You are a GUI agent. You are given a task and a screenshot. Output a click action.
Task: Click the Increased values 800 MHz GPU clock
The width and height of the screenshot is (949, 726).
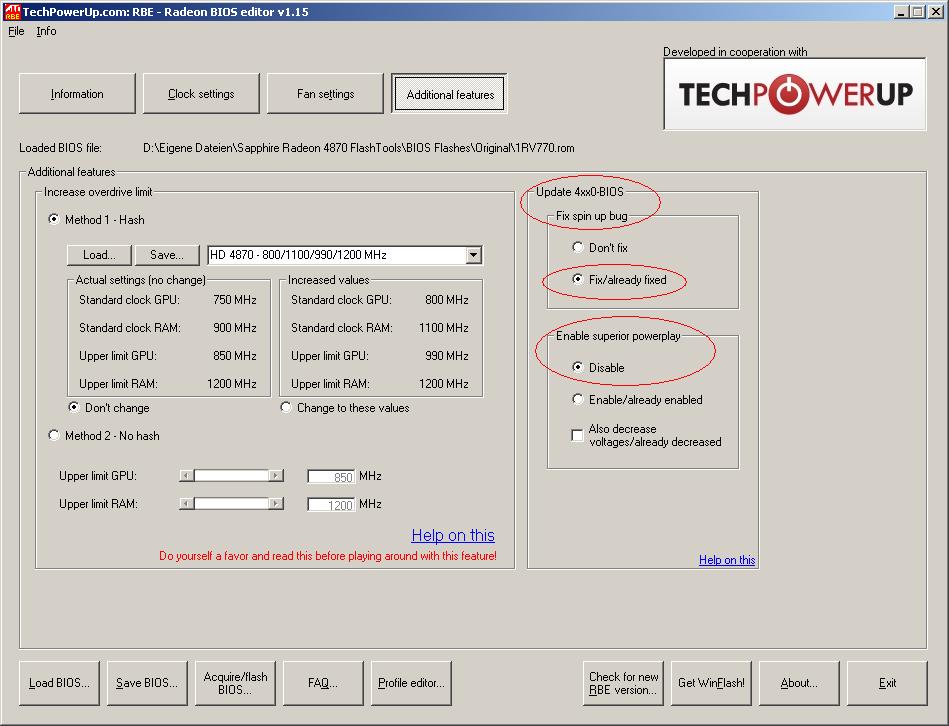(447, 299)
